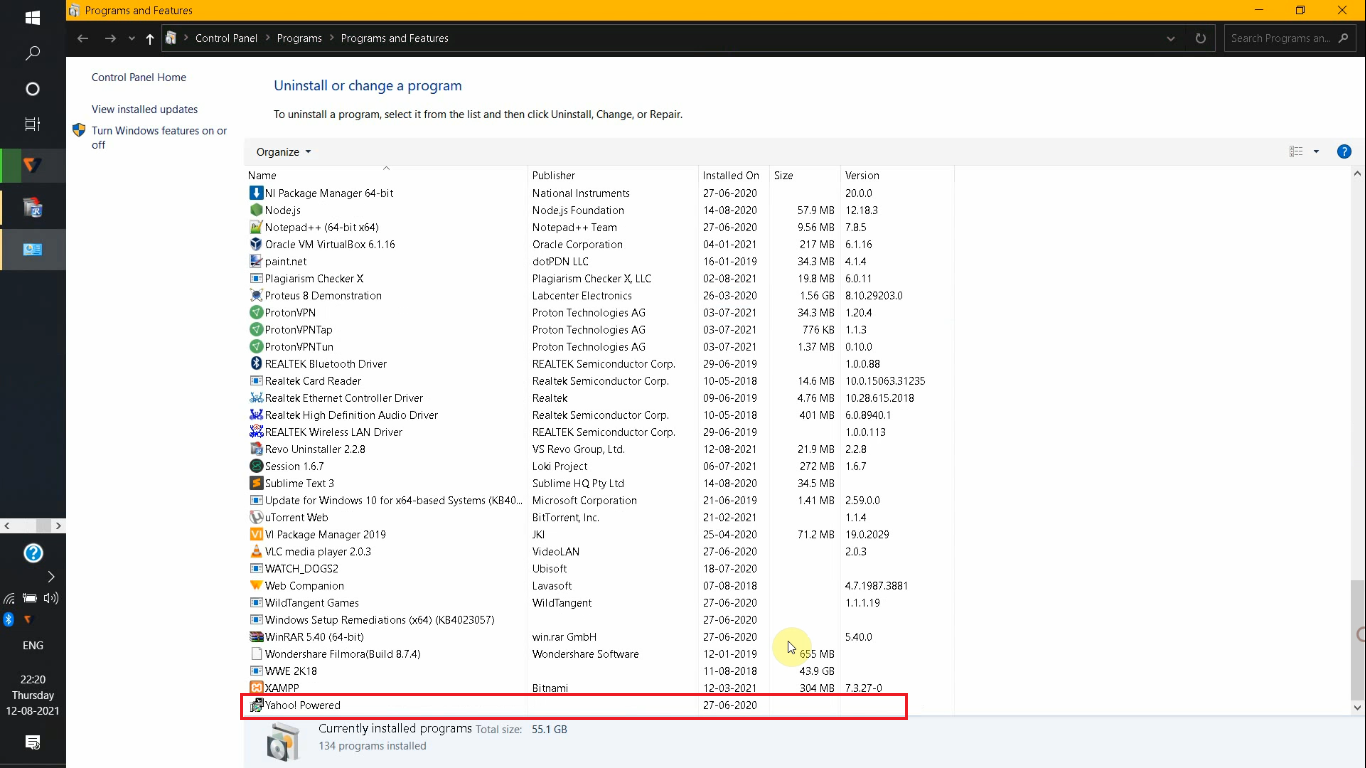Viewport: 1366px width, 768px height.
Task: Open the Help question mark icon
Action: coord(1344,151)
